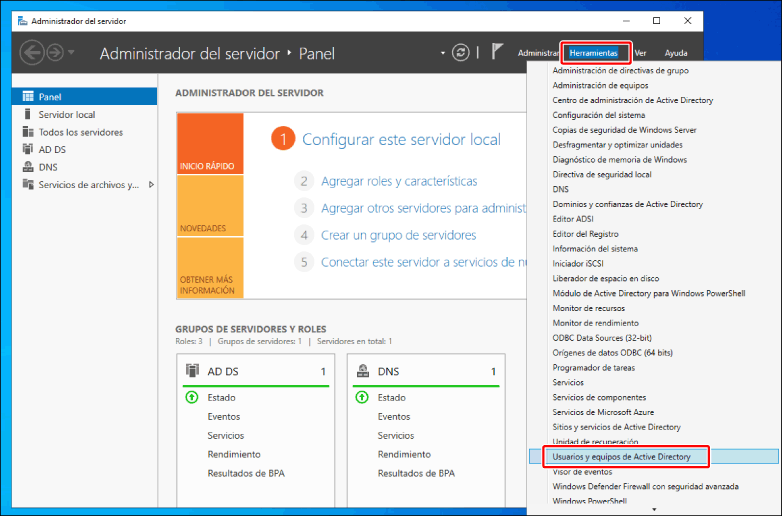Image resolution: width=782 pixels, height=516 pixels.
Task: Click Configurar este servidor local link
Action: 401,140
